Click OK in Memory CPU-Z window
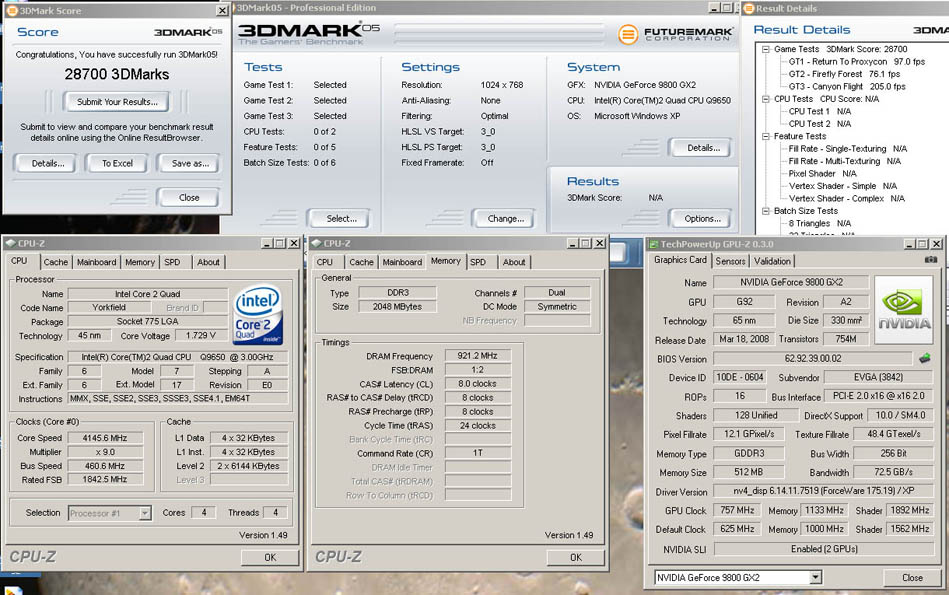Viewport: 949px width, 595px height. (x=576, y=557)
